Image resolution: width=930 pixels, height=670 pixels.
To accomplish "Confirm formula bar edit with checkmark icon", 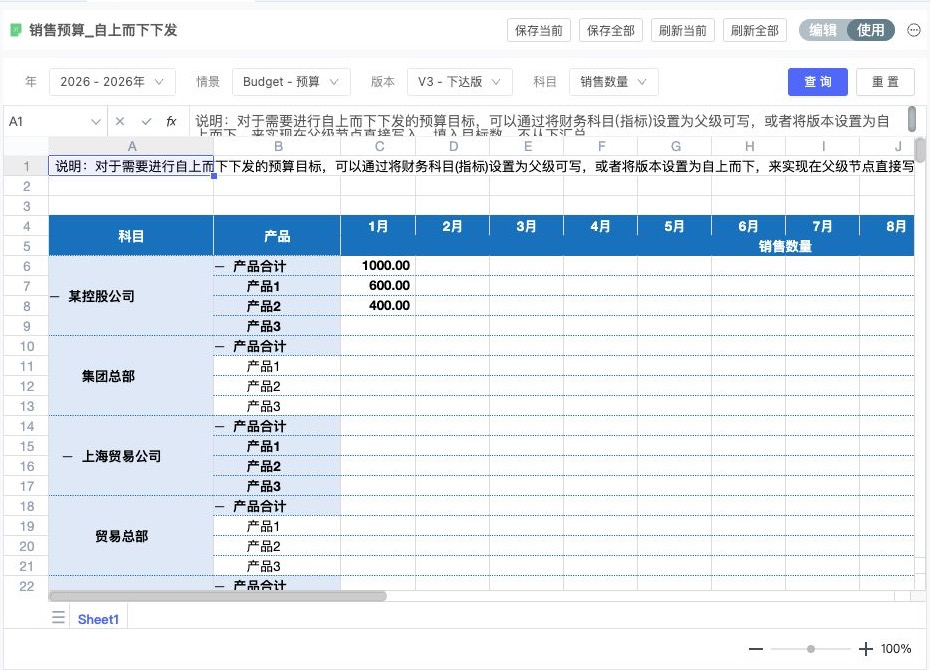I will pyautogui.click(x=146, y=122).
